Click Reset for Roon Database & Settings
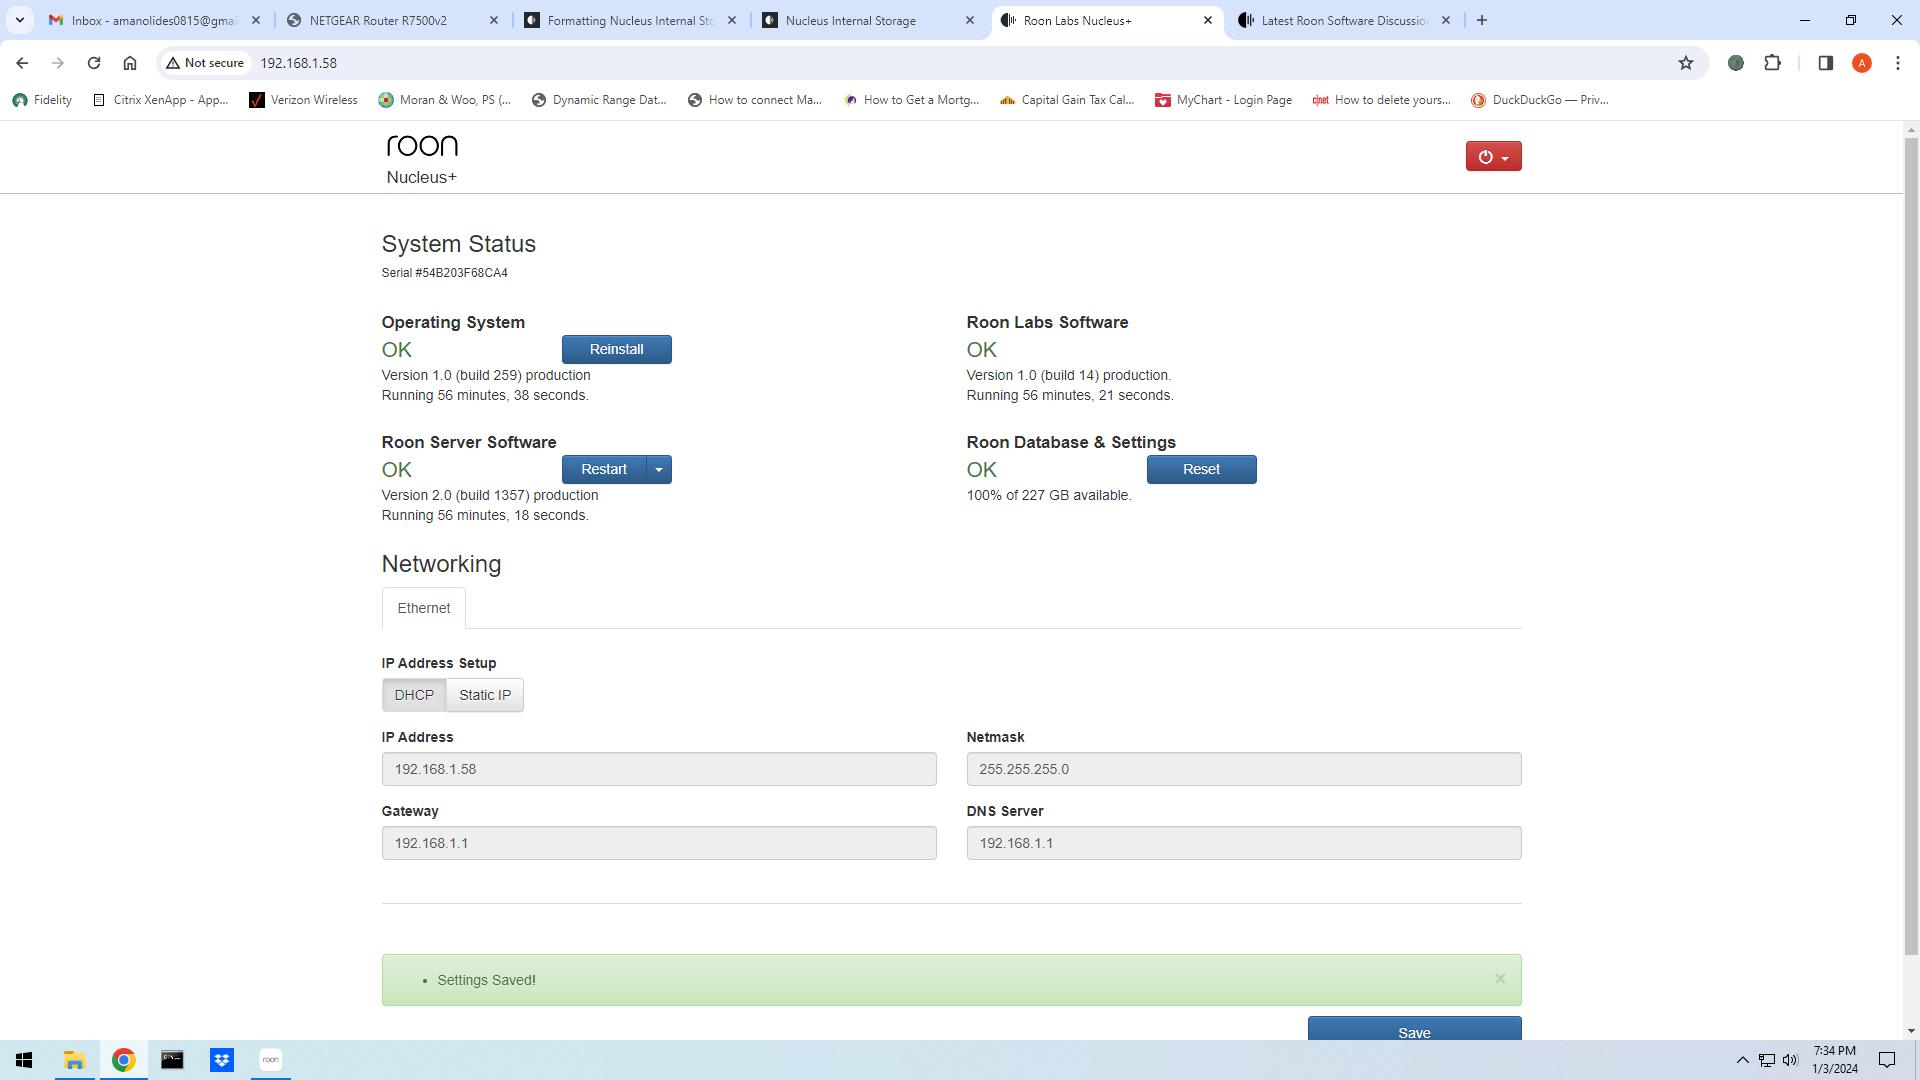The width and height of the screenshot is (1920, 1080). 1201,470
